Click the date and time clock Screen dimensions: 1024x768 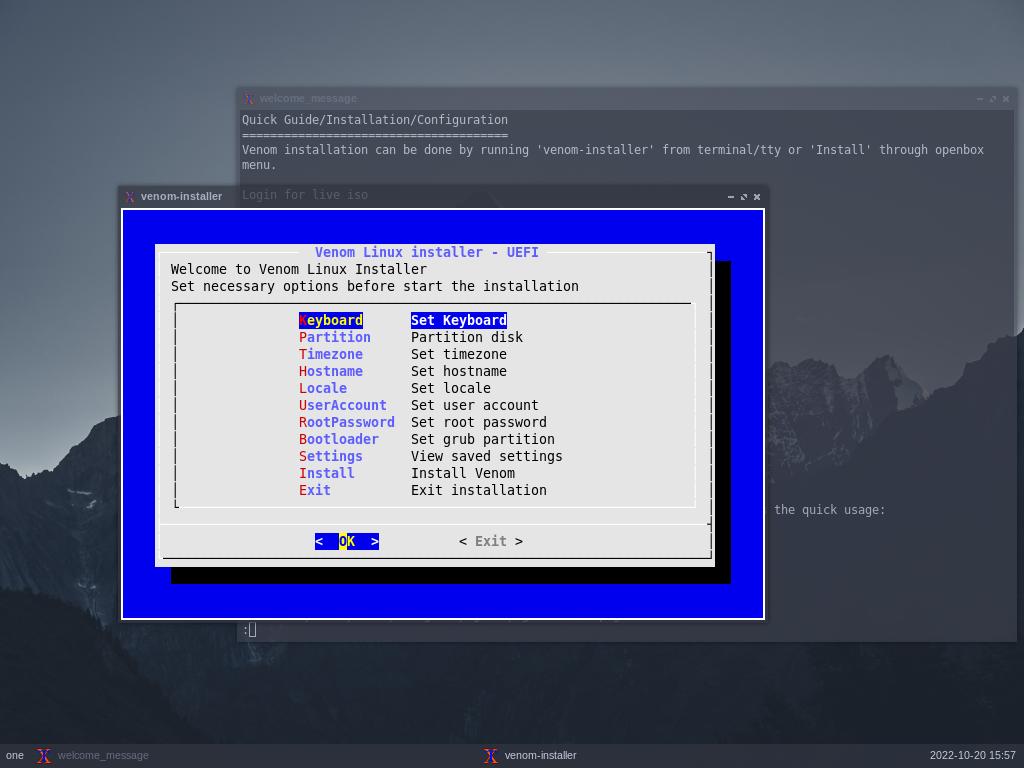click(972, 756)
